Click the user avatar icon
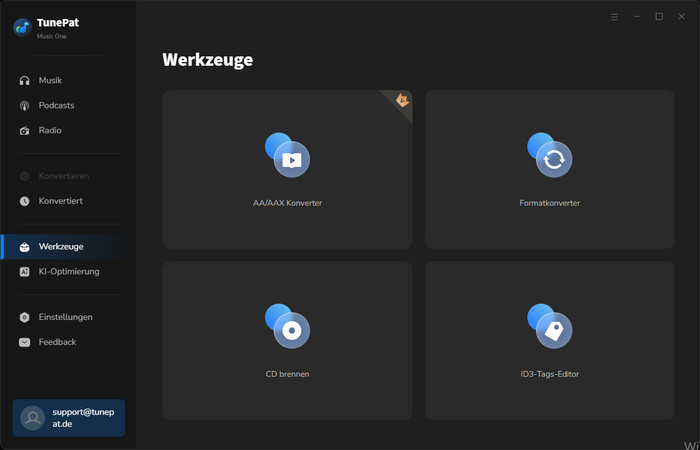 33,418
